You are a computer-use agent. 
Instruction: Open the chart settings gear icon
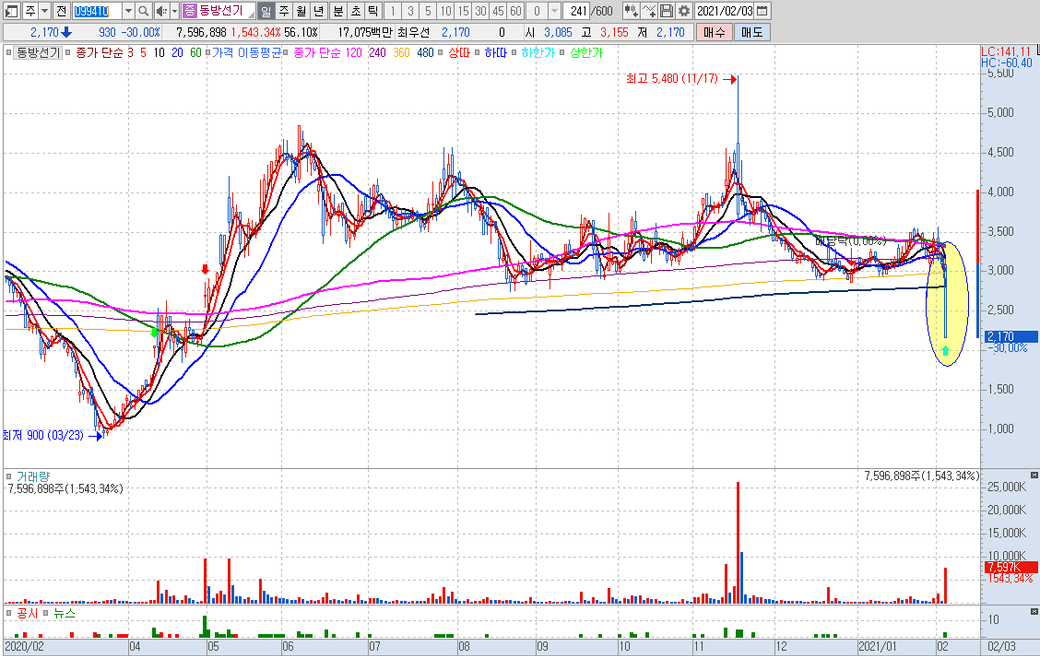point(684,11)
